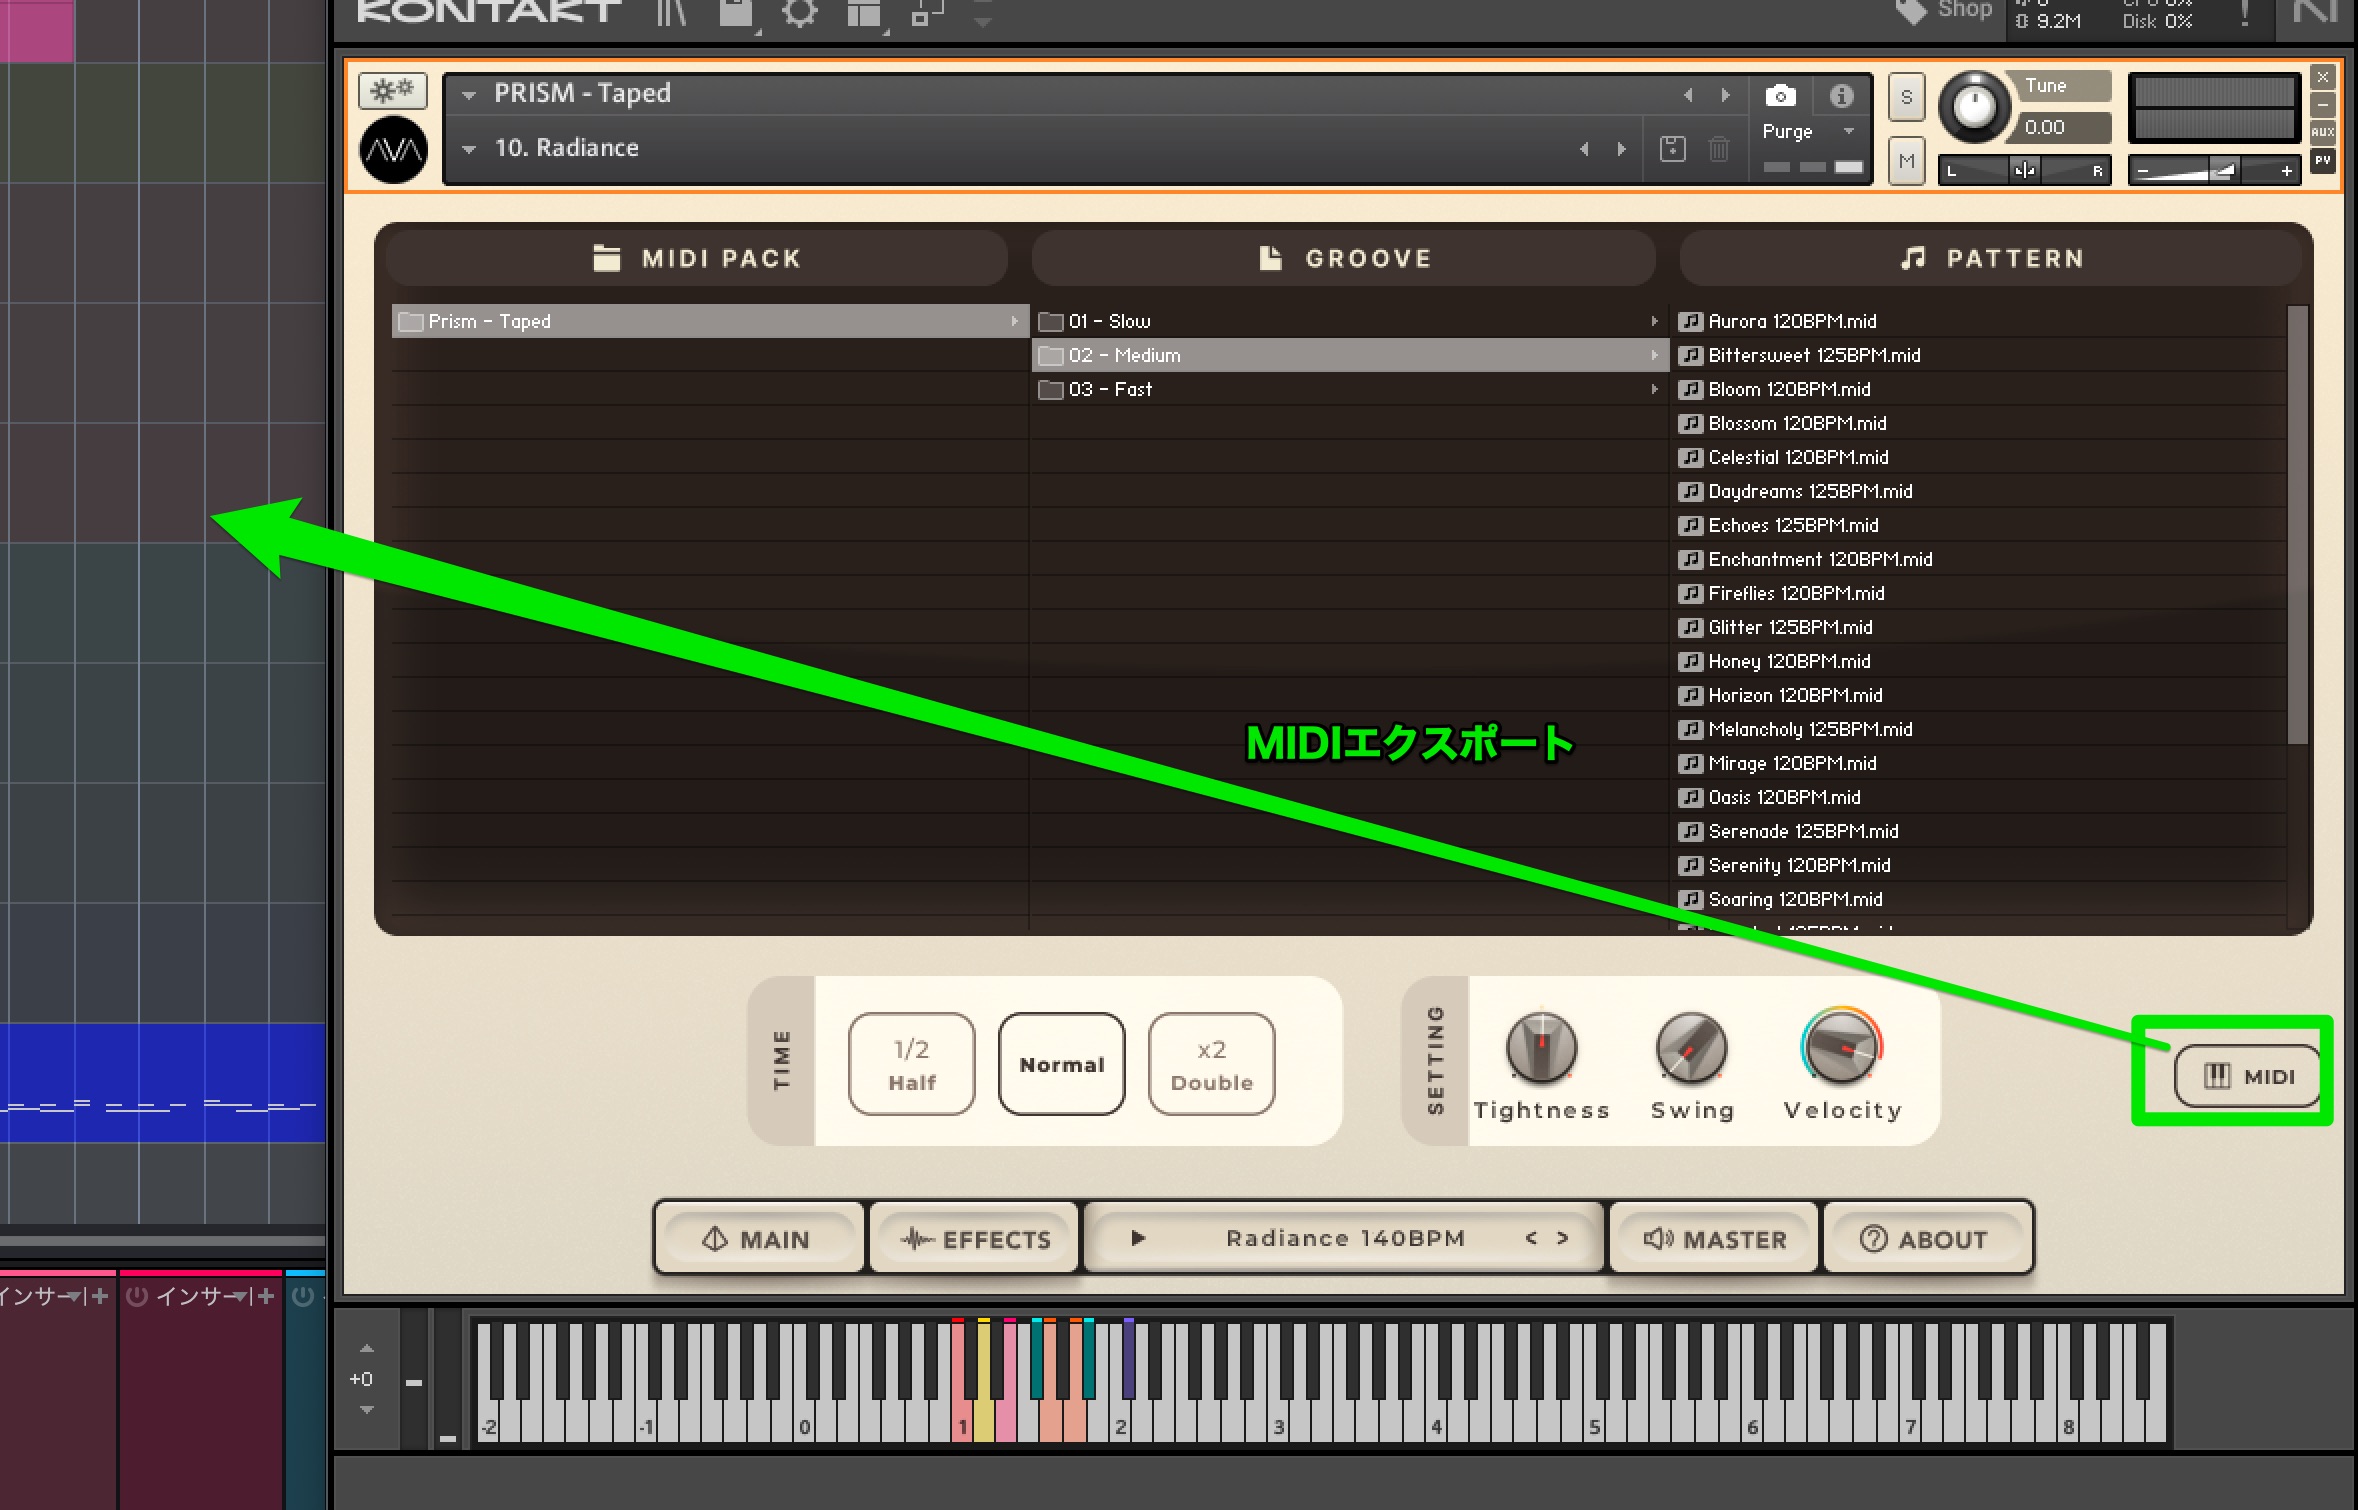2358x1510 pixels.
Task: Open the 10. Radiance snapshot dropdown
Action: click(x=468, y=149)
